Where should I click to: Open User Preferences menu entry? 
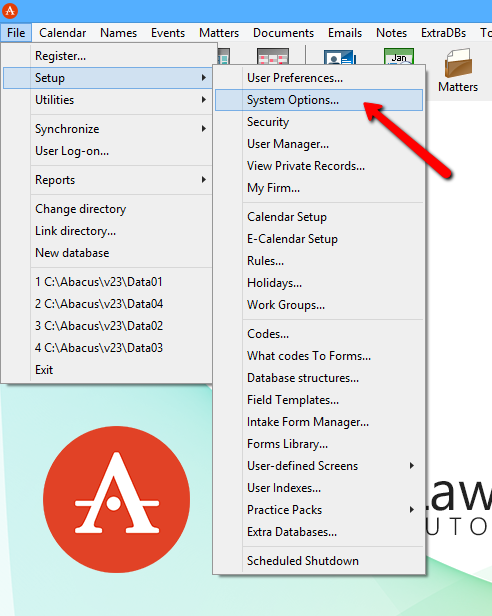point(319,78)
